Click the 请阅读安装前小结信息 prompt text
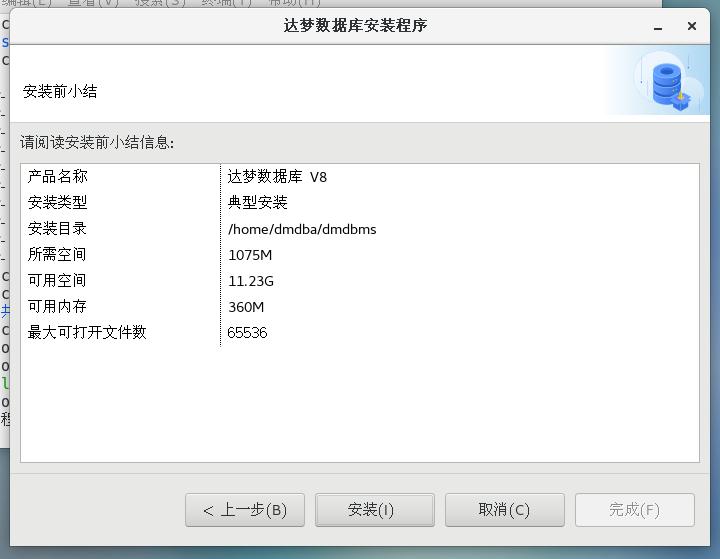Screen dimensions: 720x559 pos(97,142)
